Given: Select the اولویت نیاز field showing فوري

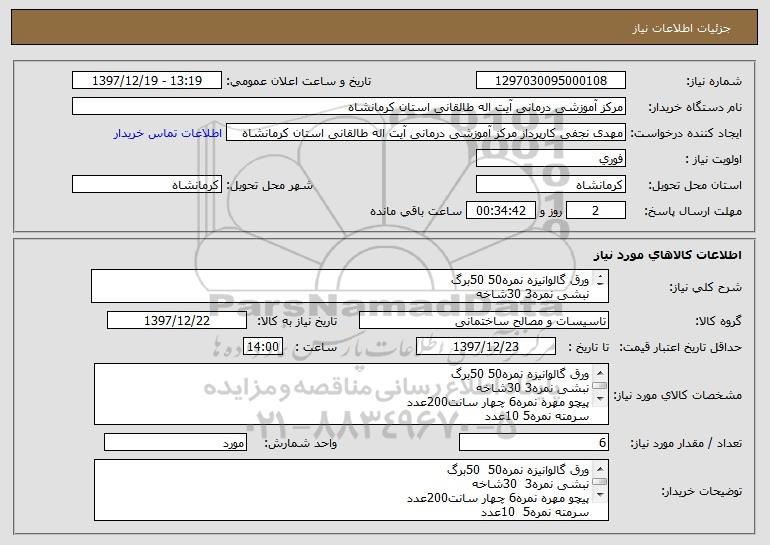Looking at the screenshot, I should tap(550, 159).
